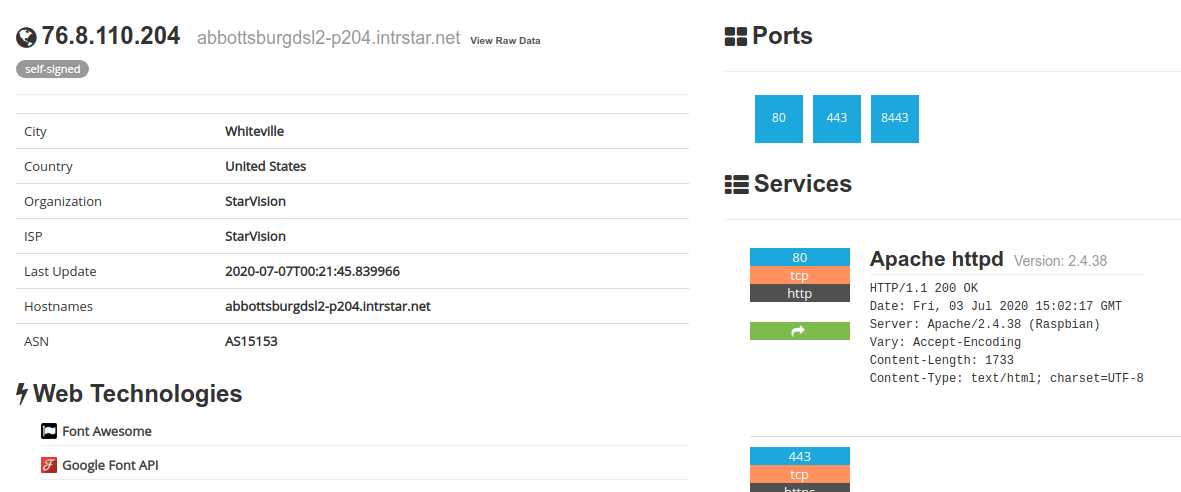
Task: Select port 80 box
Action: [x=778, y=118]
